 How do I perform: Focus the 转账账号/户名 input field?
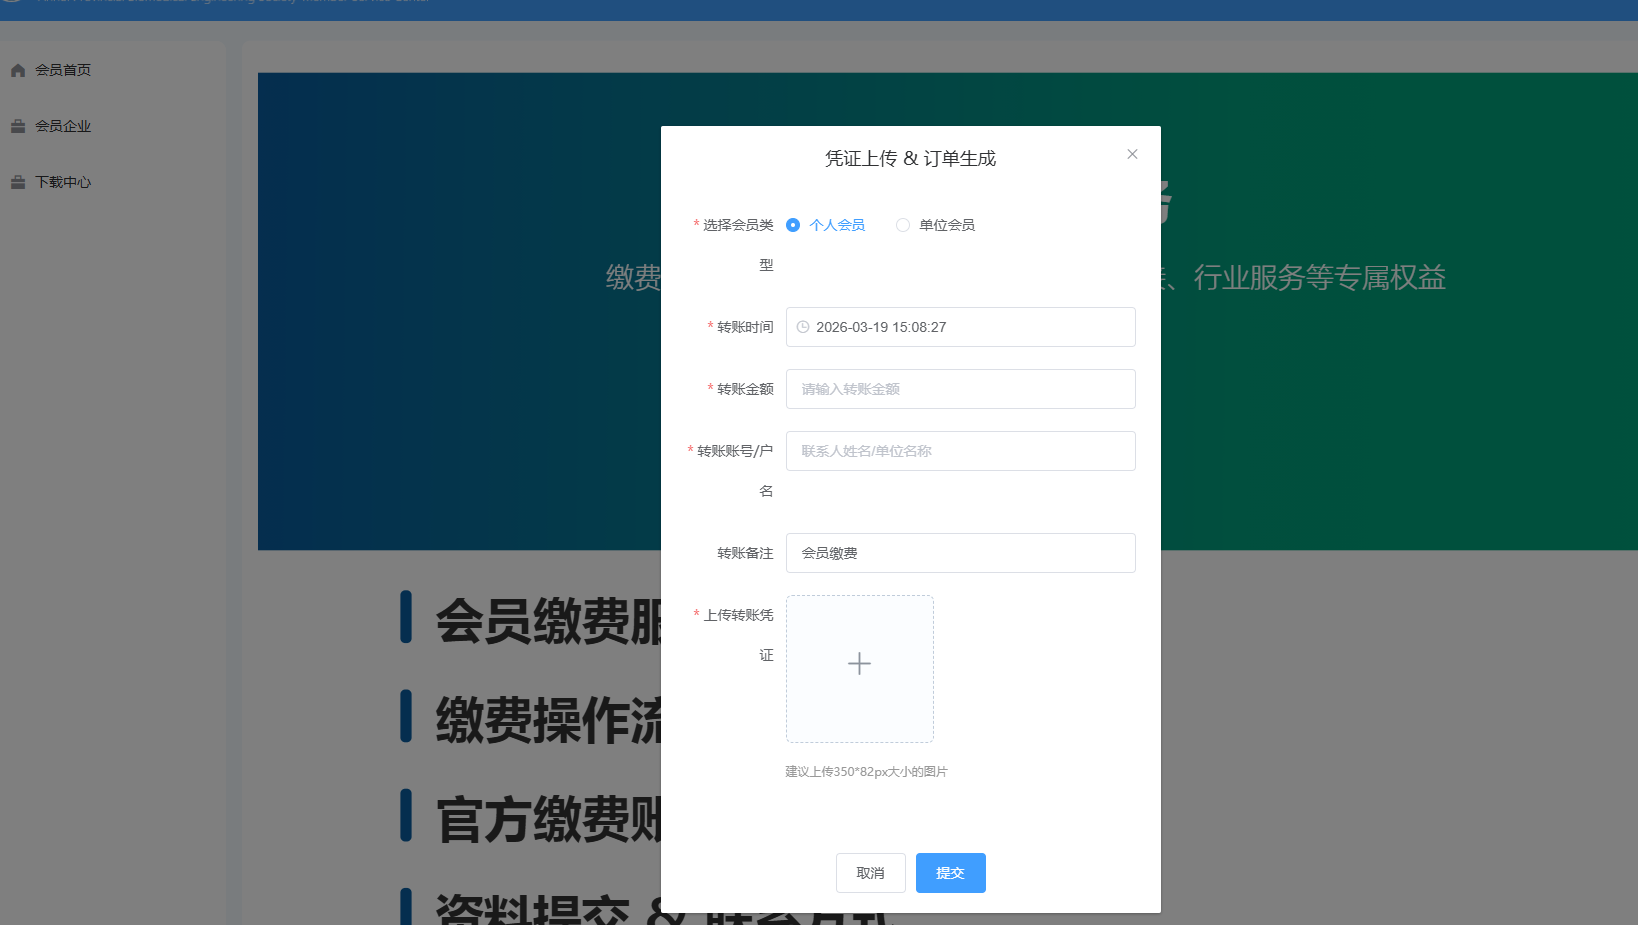coord(961,451)
